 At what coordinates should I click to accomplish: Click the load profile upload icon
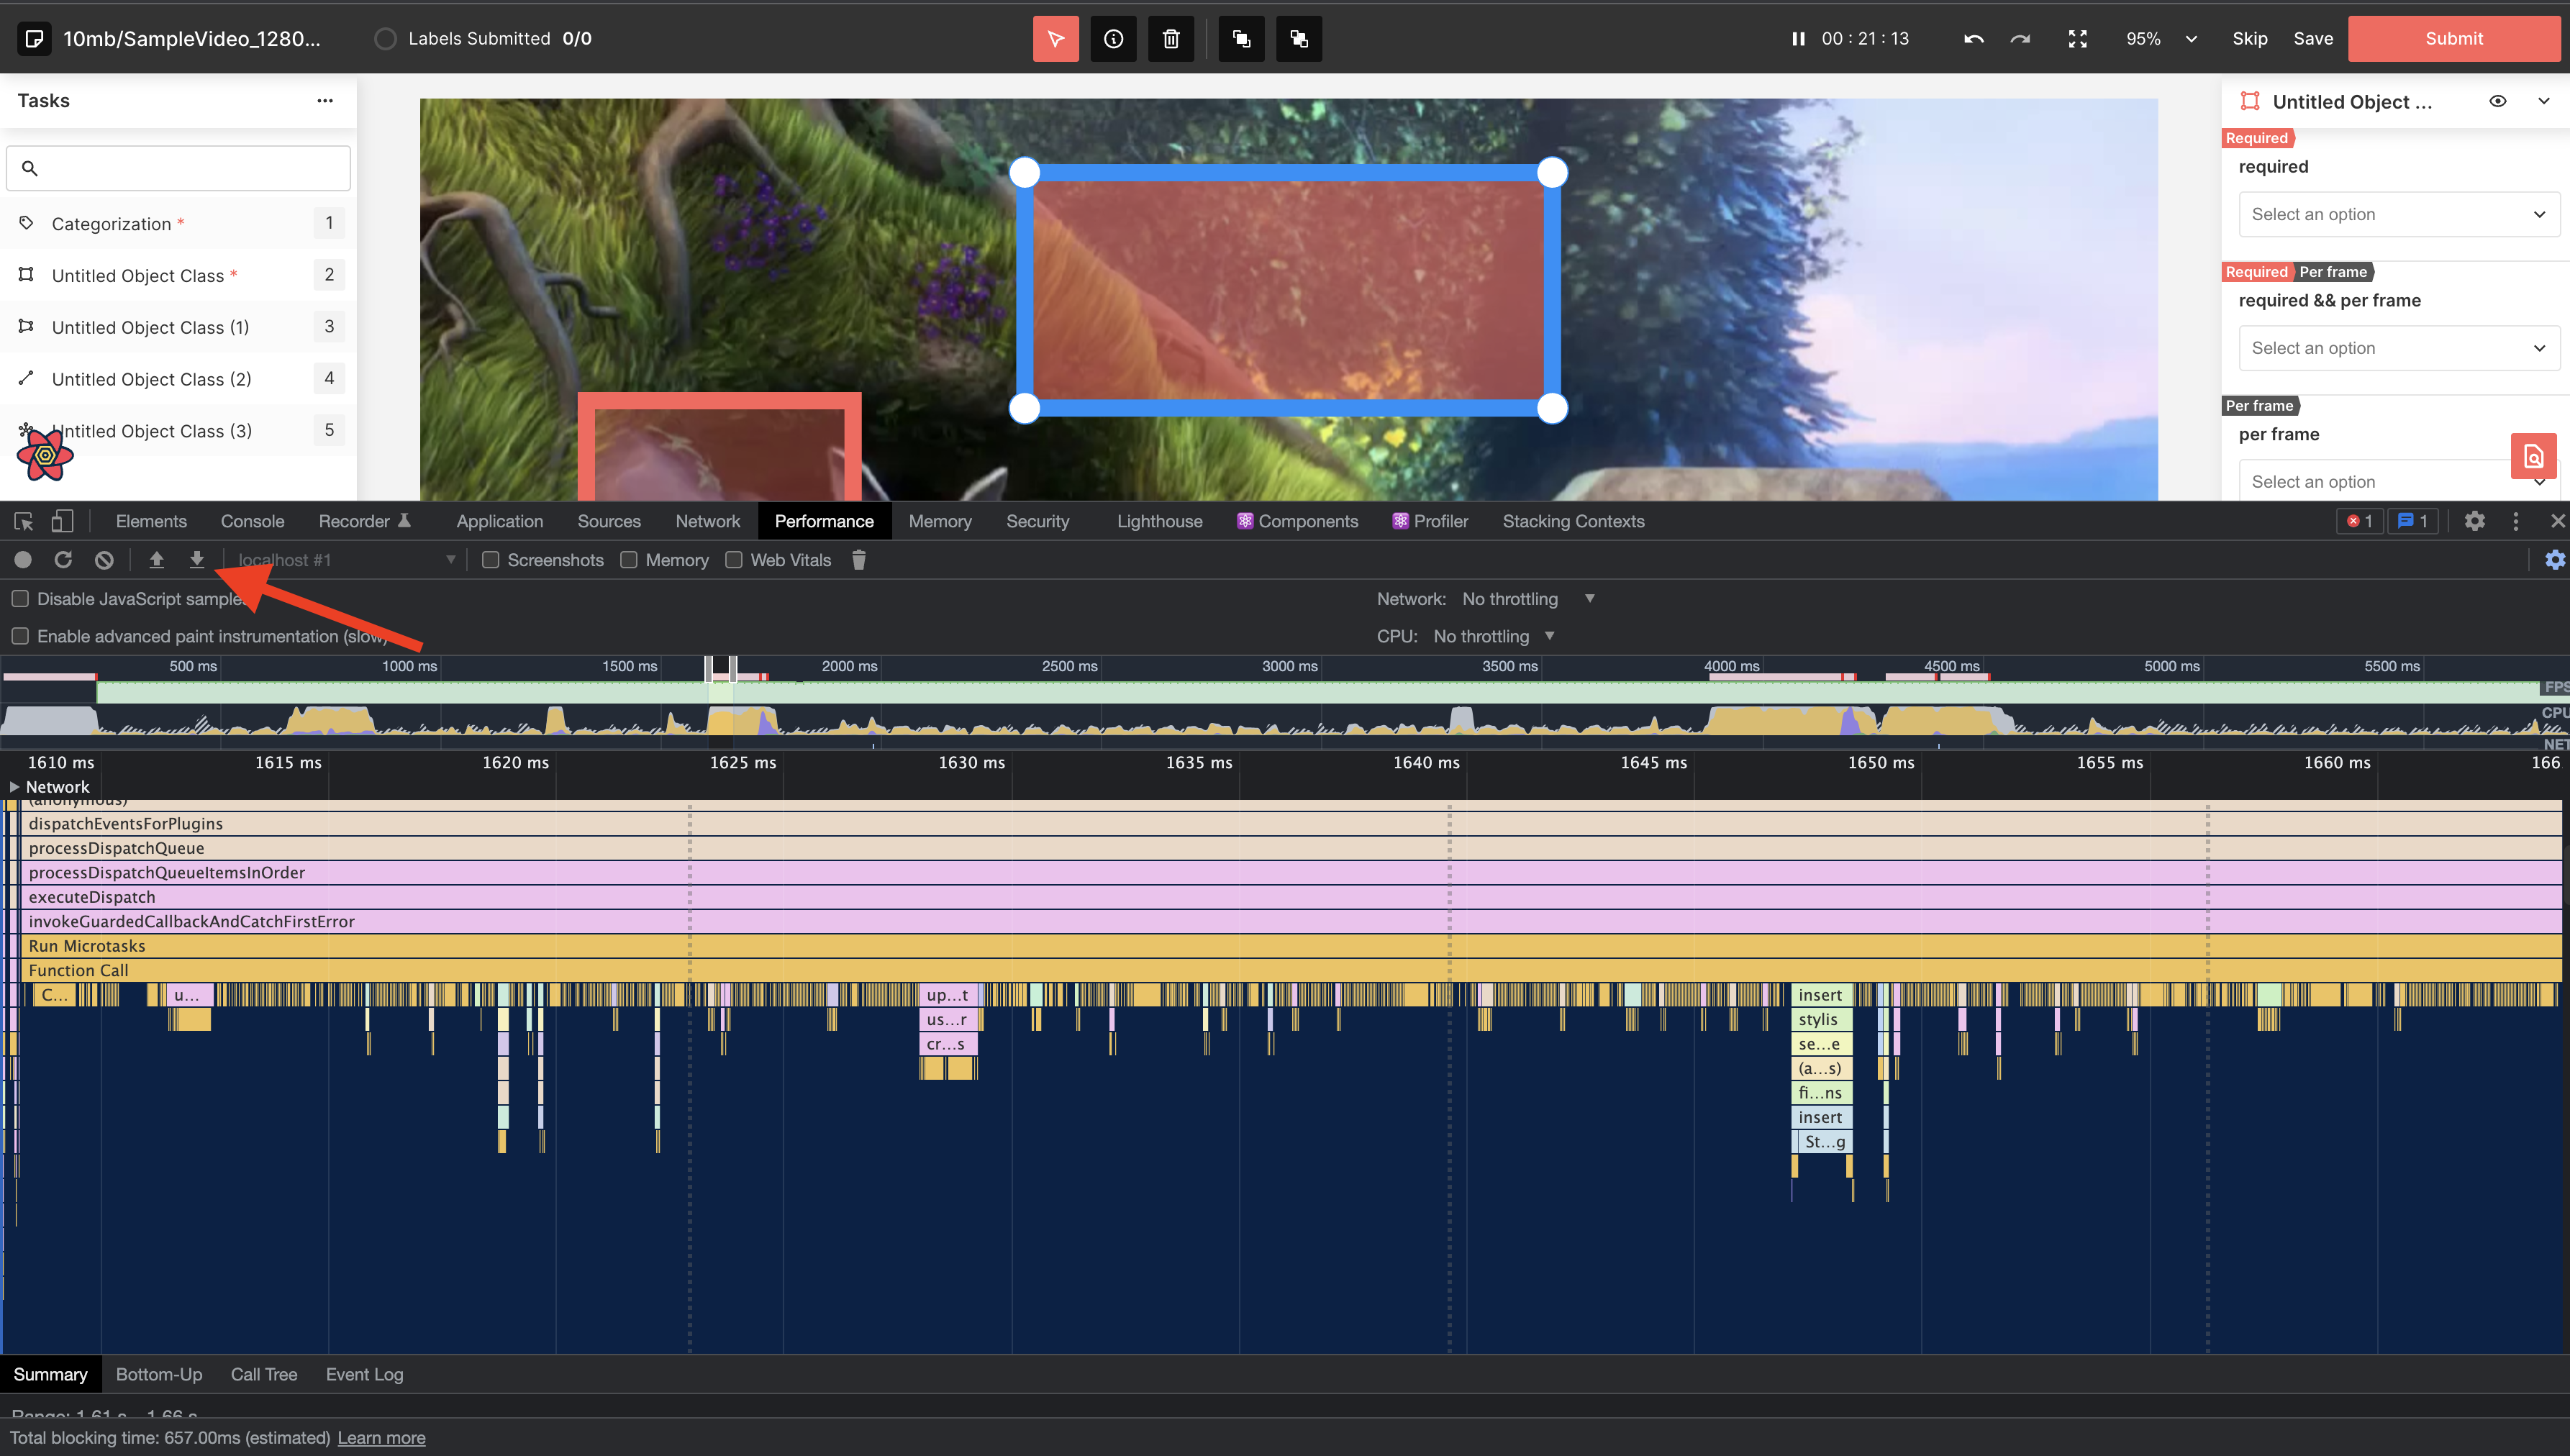(x=156, y=560)
